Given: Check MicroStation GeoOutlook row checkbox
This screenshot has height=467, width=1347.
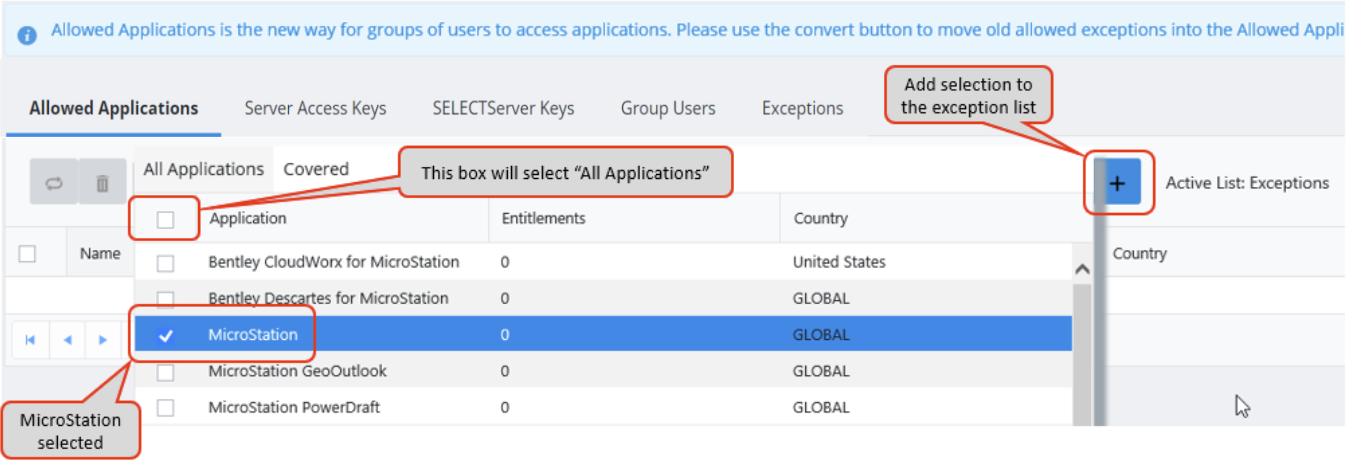Looking at the screenshot, I should [166, 372].
